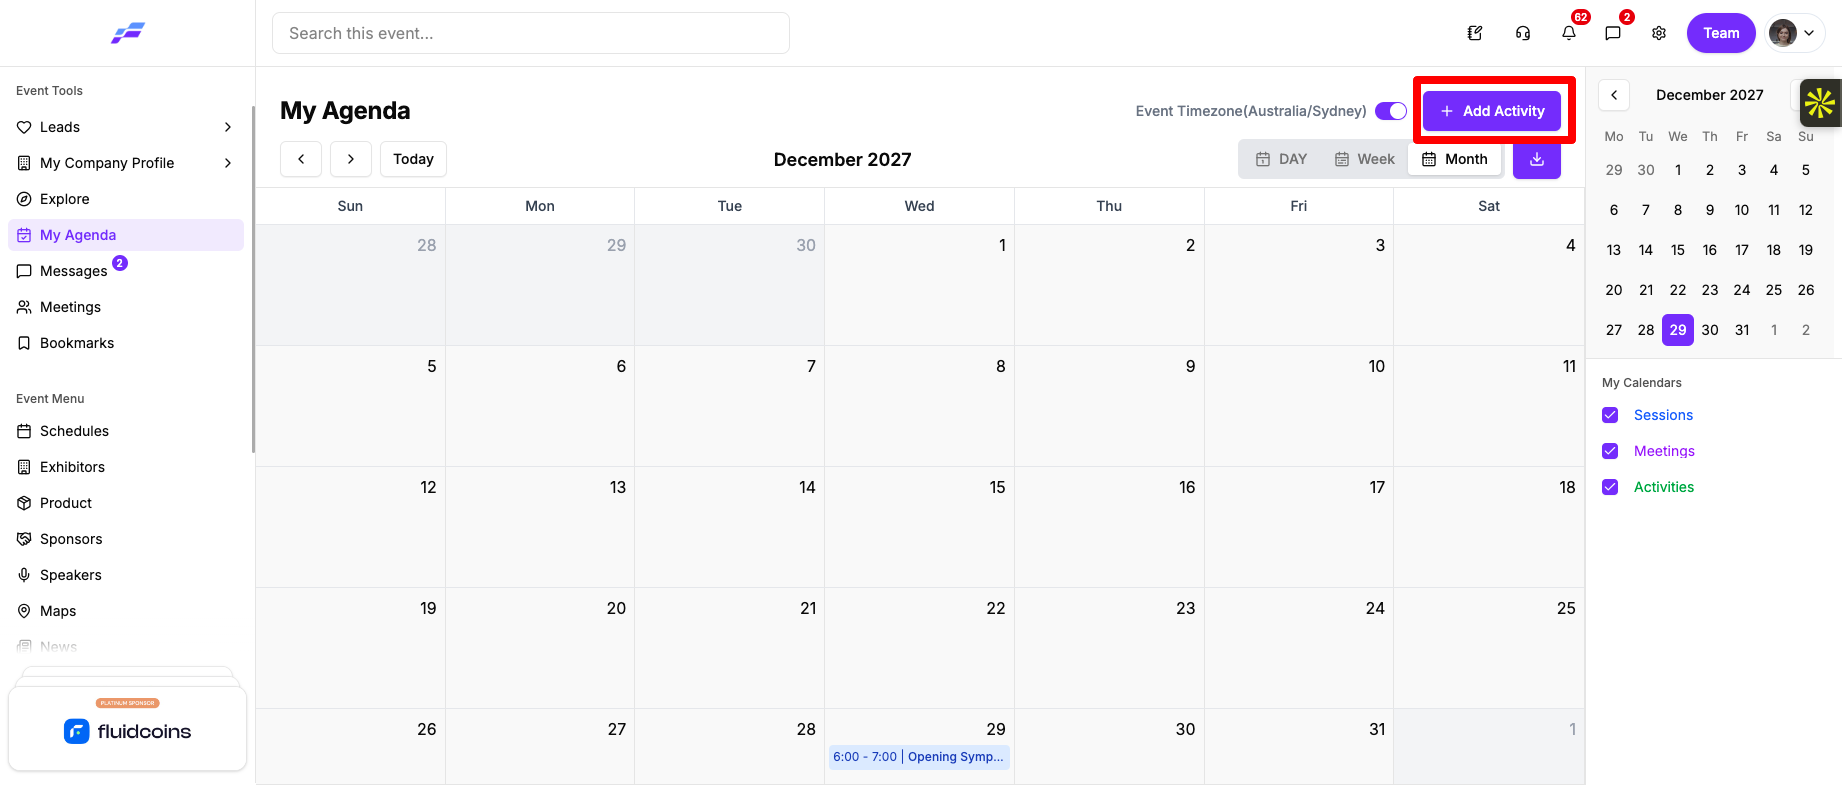
Task: Open the Opening Symposium event on the 29th
Action: click(919, 757)
